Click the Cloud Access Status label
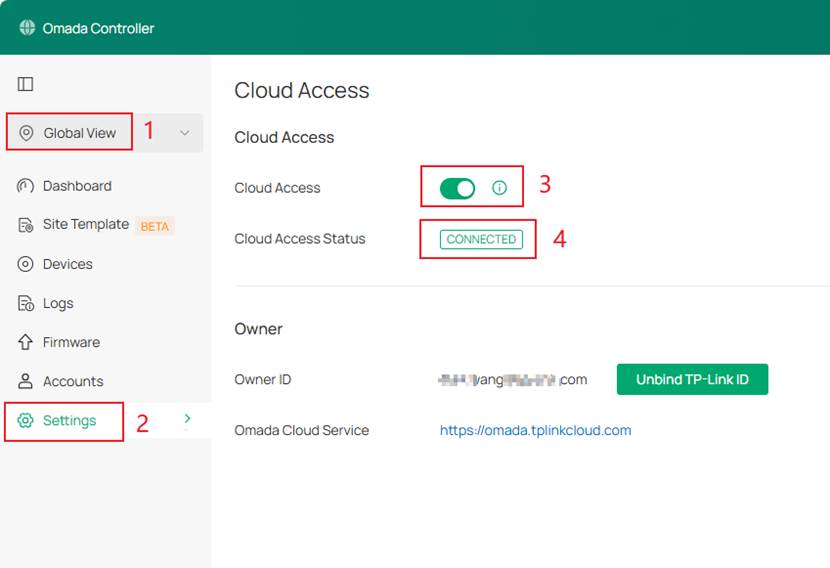The image size is (830, 568). point(300,239)
